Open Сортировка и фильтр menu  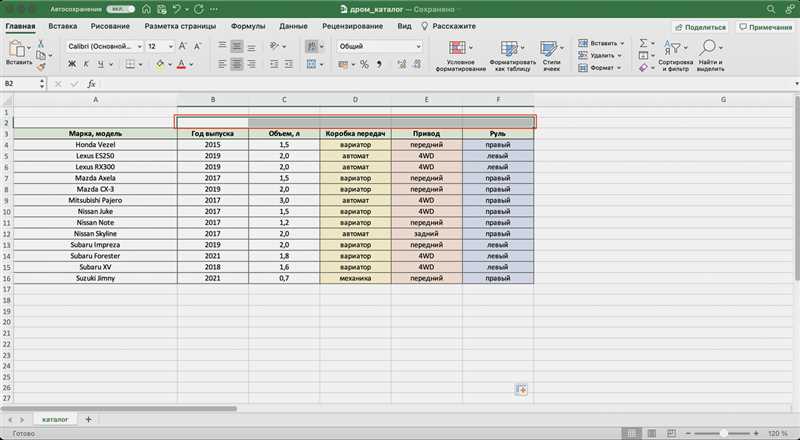tap(676, 56)
